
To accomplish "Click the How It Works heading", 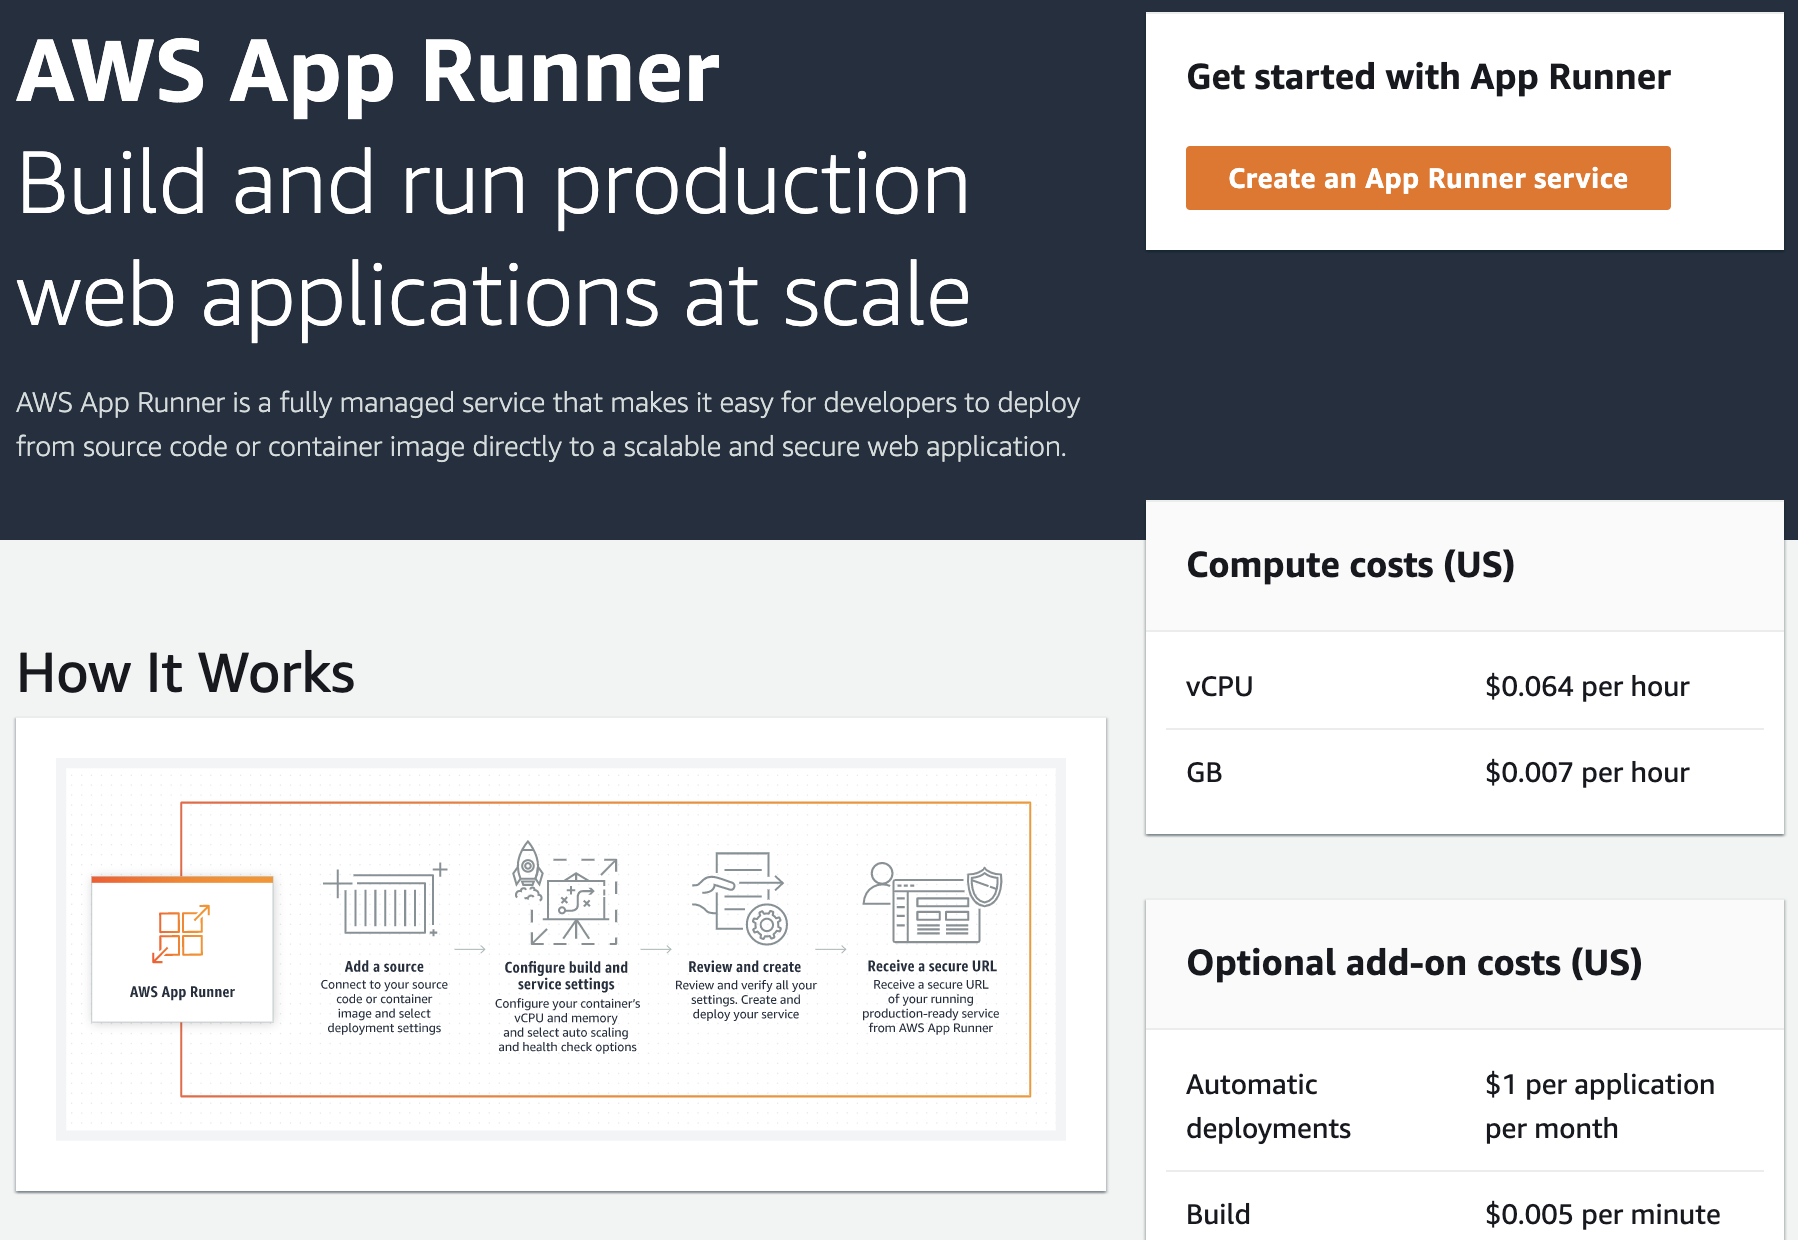I will (186, 672).
